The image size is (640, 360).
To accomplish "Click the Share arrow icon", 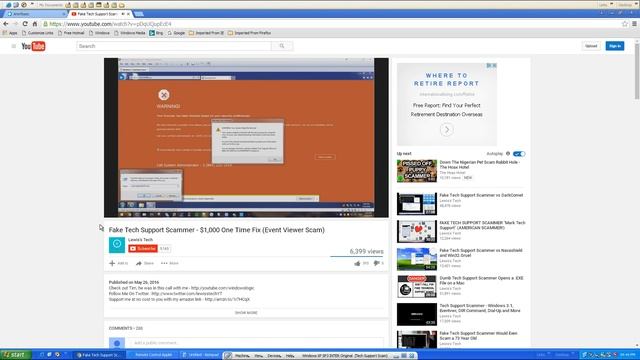I will [x=139, y=263].
